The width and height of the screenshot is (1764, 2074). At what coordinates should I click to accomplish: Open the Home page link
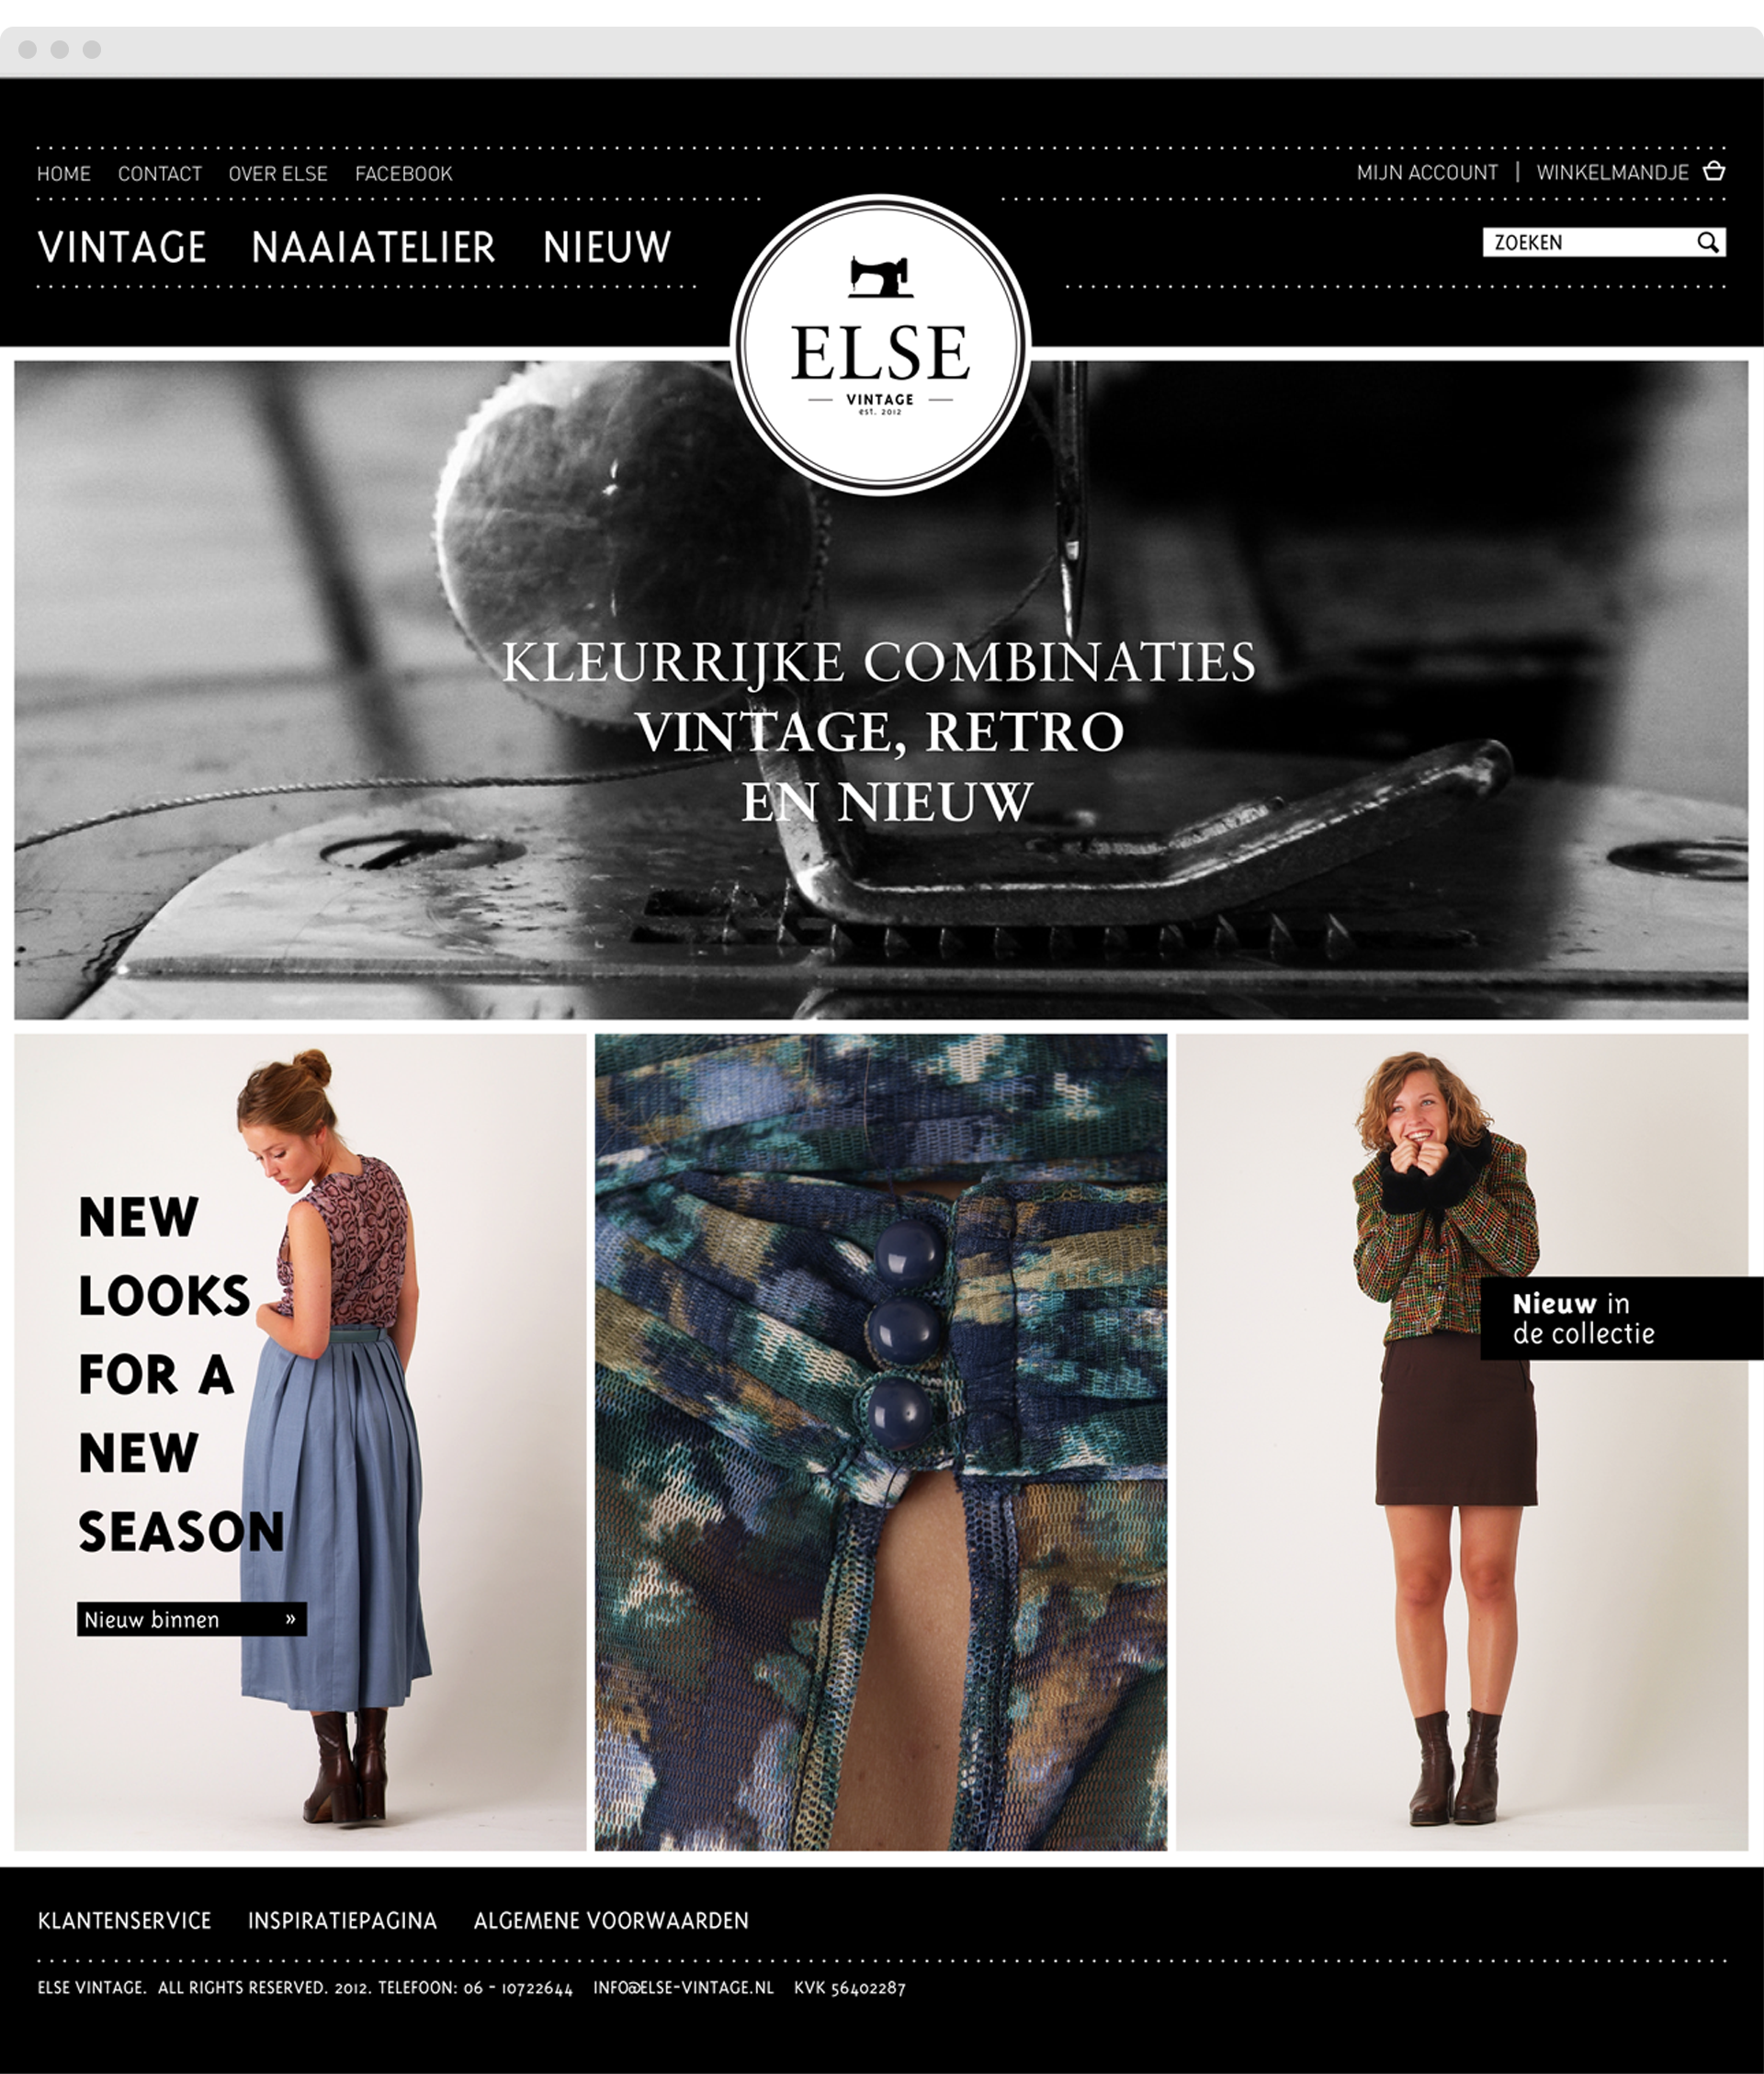point(64,174)
